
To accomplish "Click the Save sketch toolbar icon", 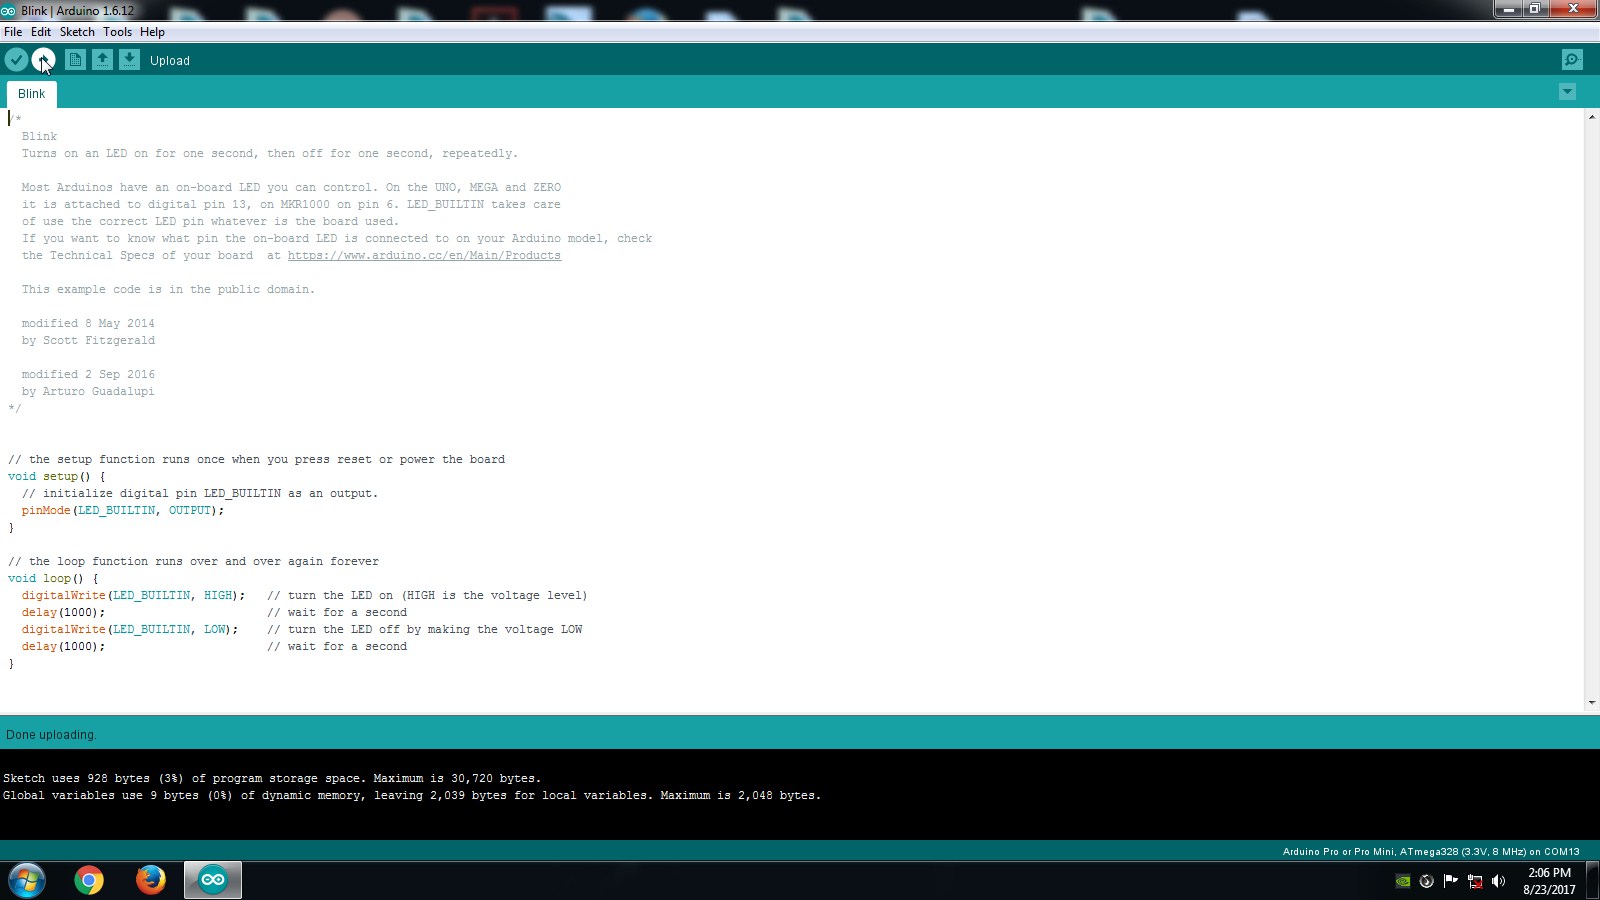I will (x=129, y=60).
